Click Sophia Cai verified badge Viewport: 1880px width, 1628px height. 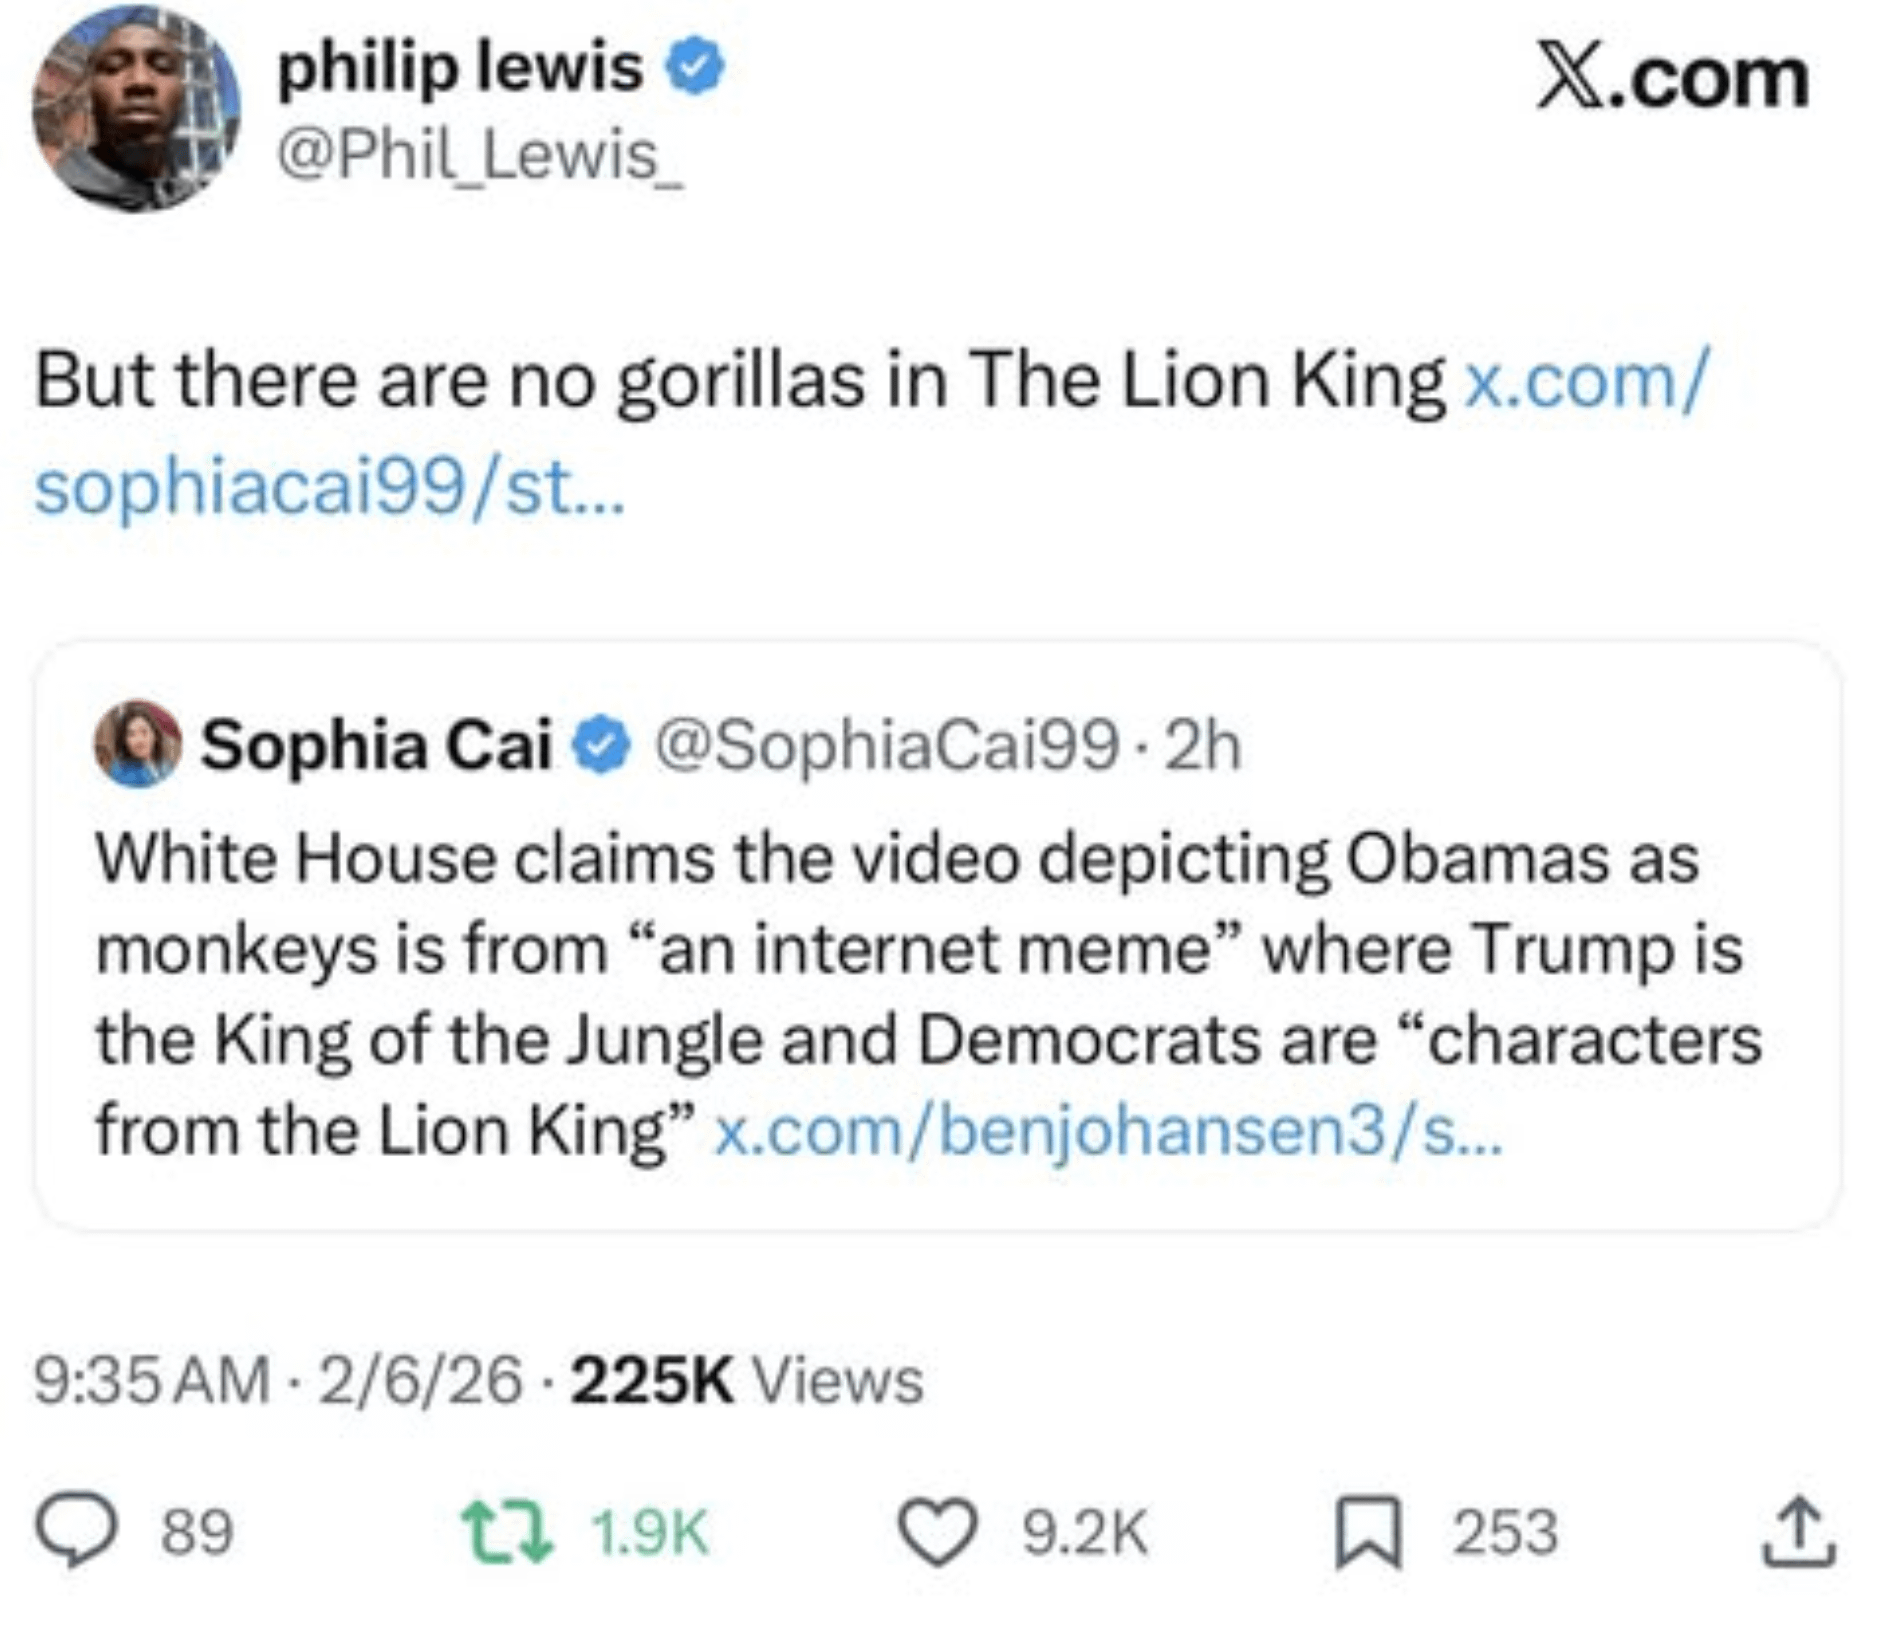tap(600, 746)
